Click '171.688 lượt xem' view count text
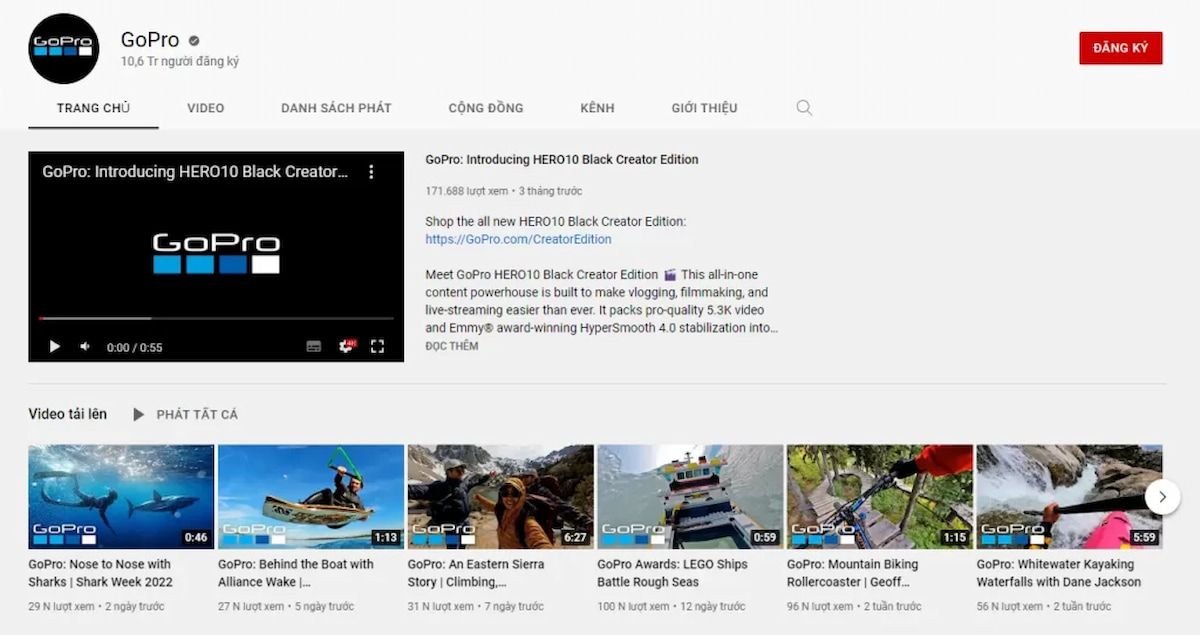This screenshot has height=635, width=1200. [x=467, y=191]
